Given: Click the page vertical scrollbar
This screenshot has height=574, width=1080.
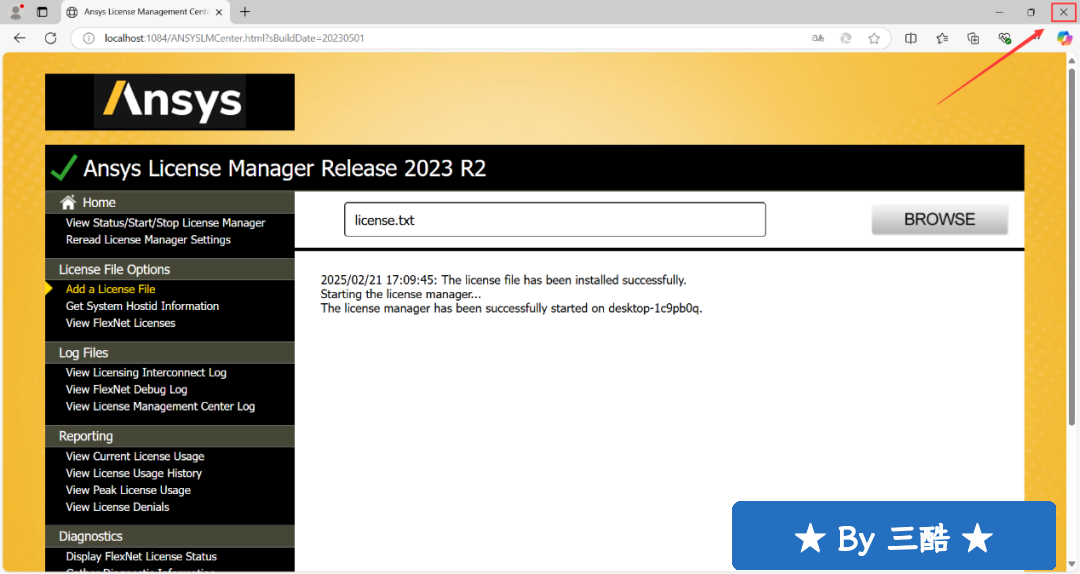Looking at the screenshot, I should (x=1072, y=245).
